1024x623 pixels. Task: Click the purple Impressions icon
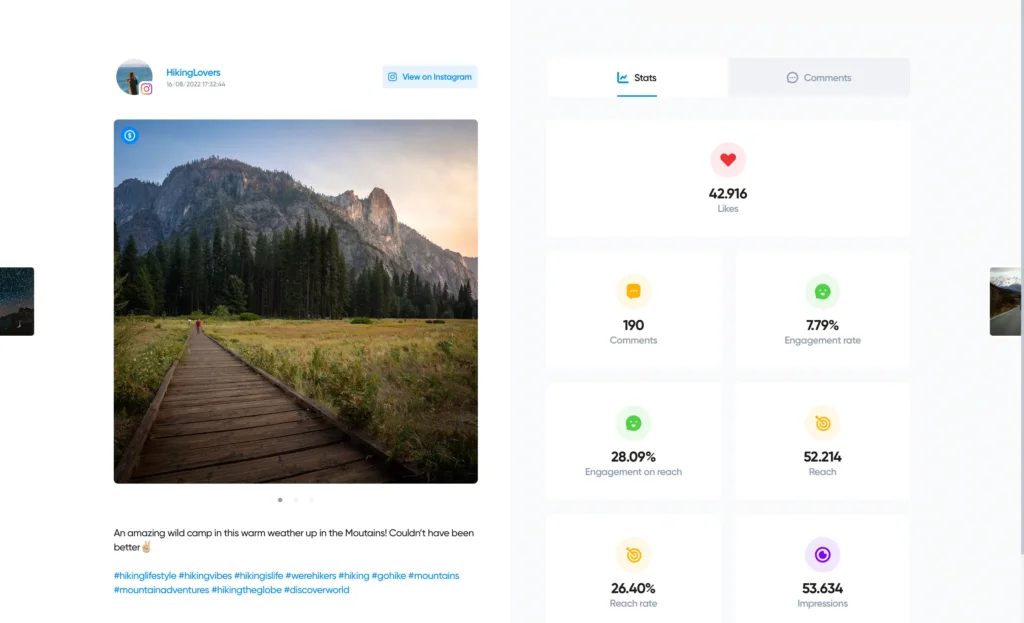[822, 555]
